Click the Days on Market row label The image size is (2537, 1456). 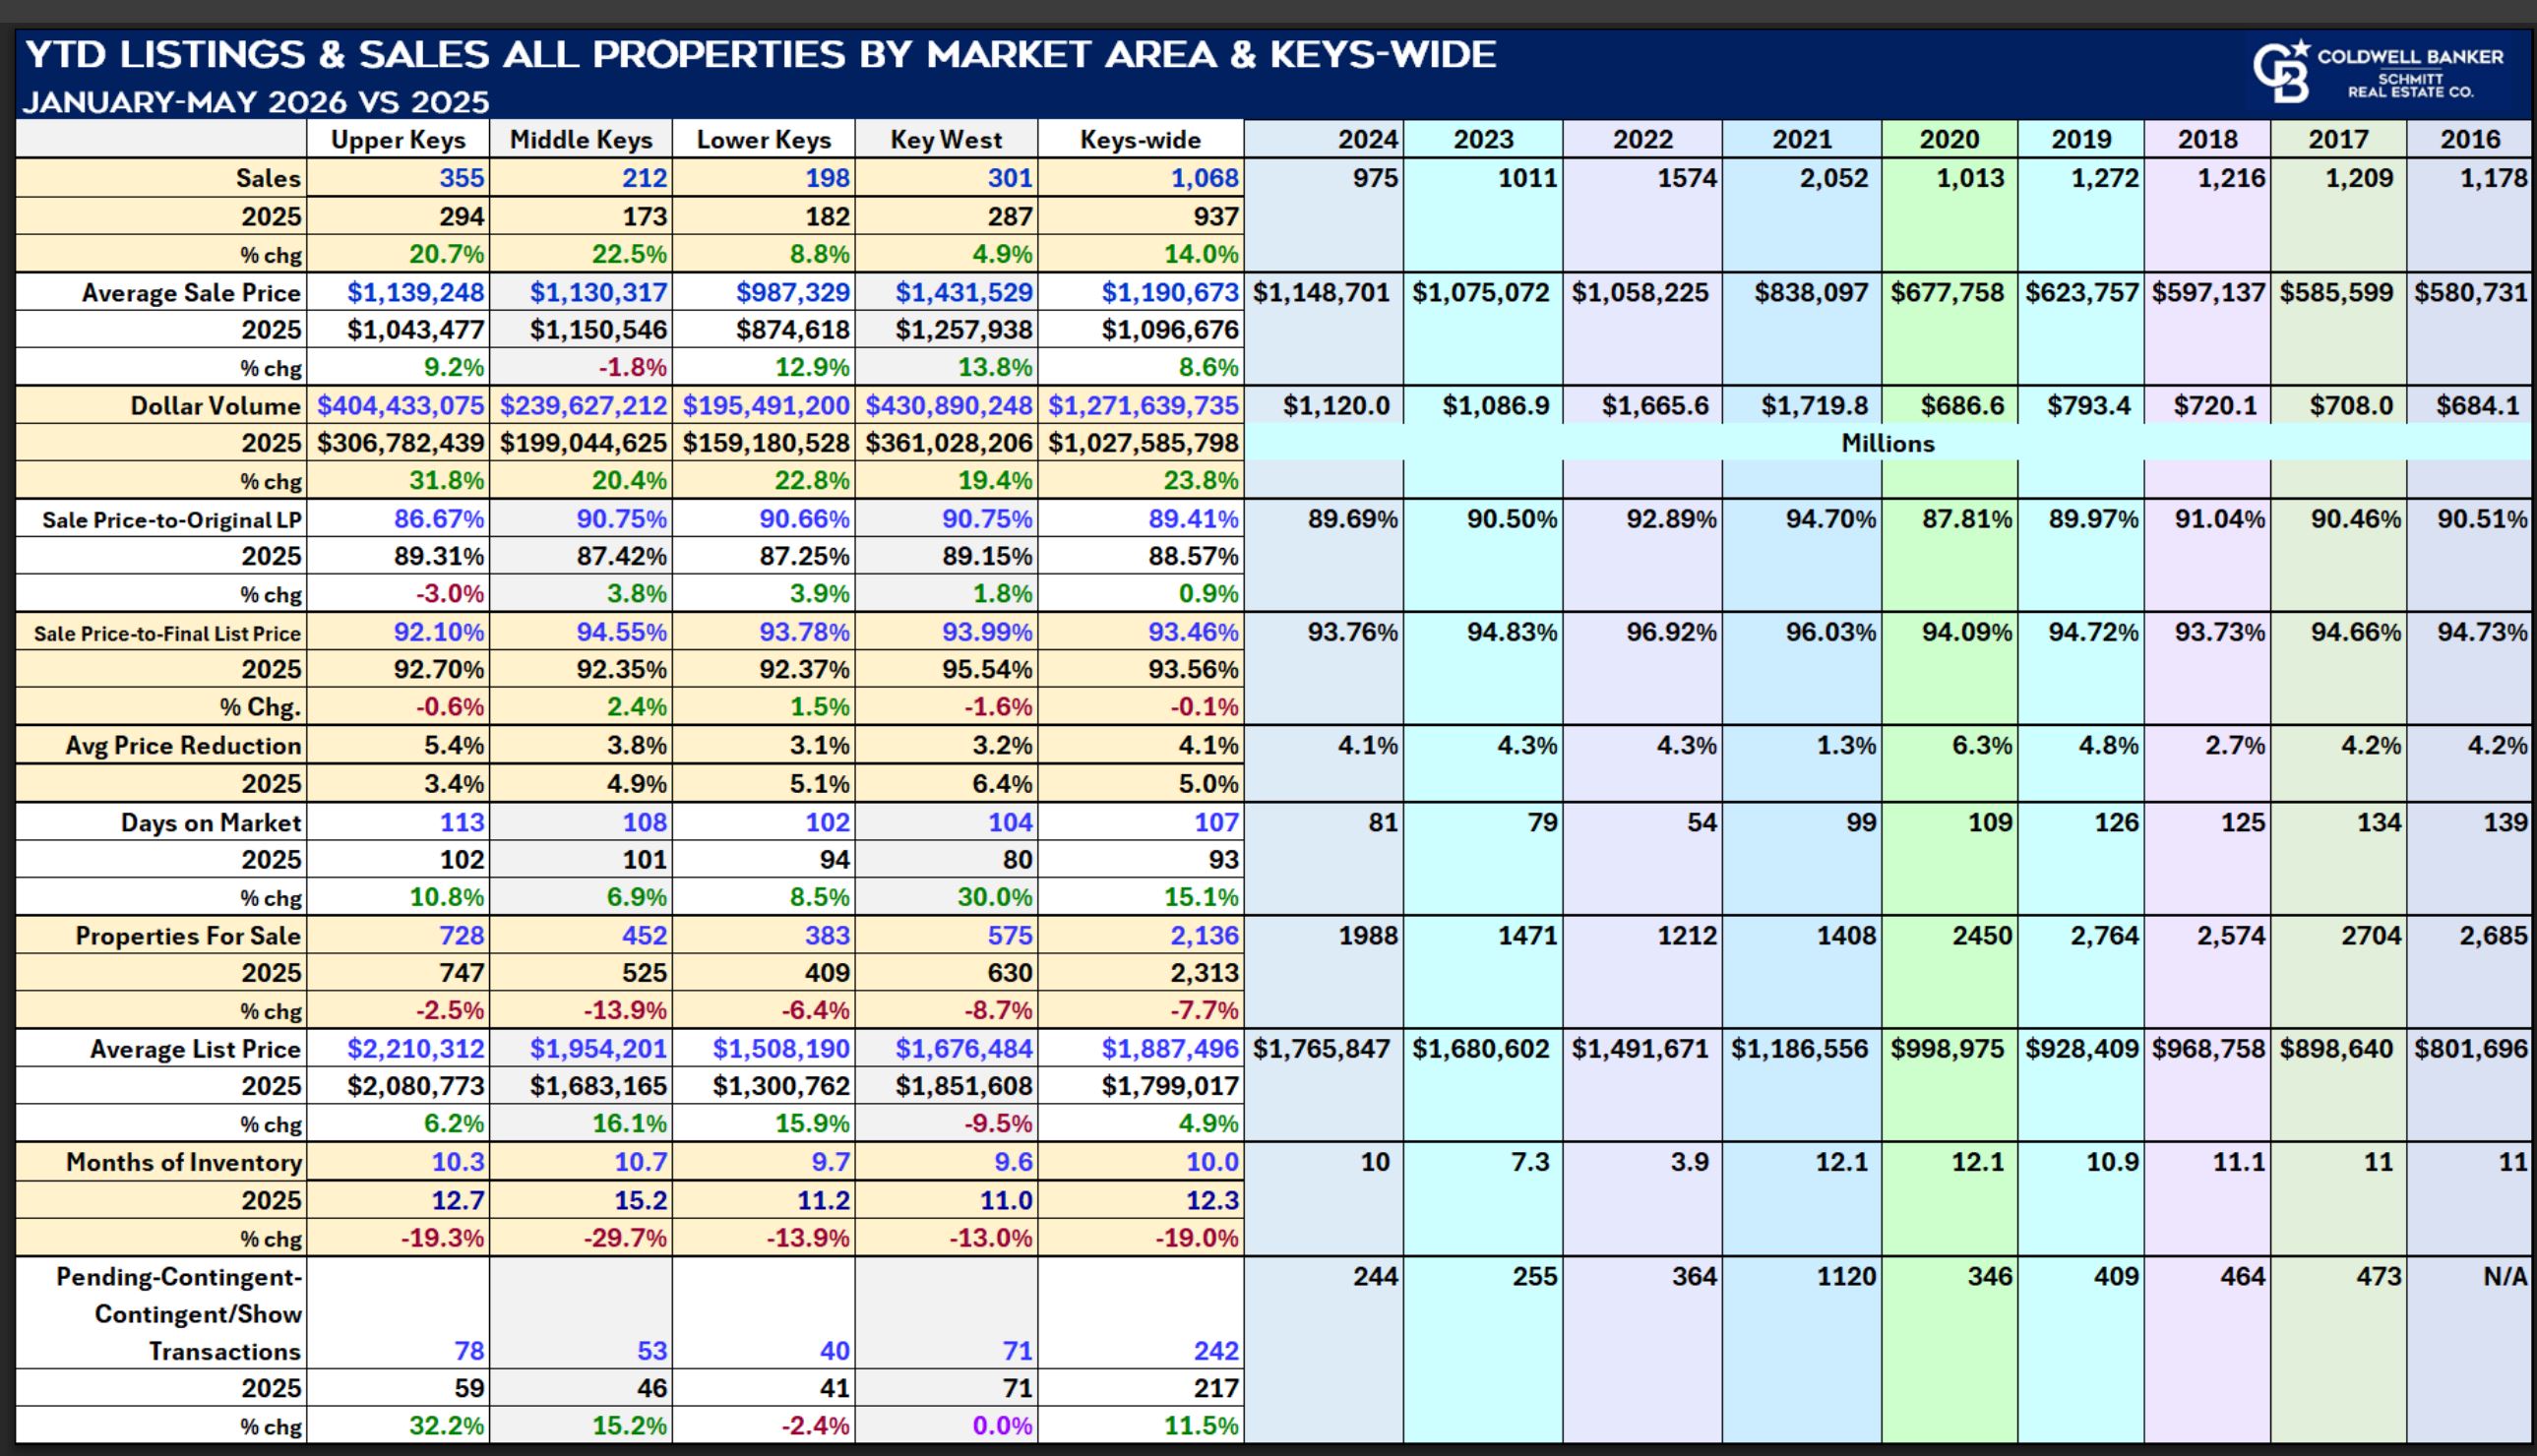click(x=211, y=823)
